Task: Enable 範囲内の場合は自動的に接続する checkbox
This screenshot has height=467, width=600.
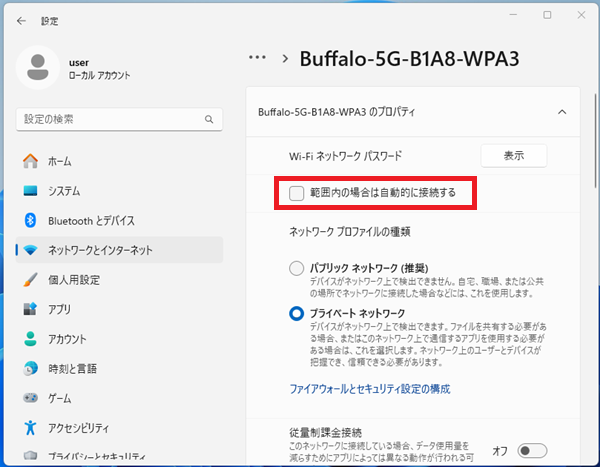Action: (297, 193)
